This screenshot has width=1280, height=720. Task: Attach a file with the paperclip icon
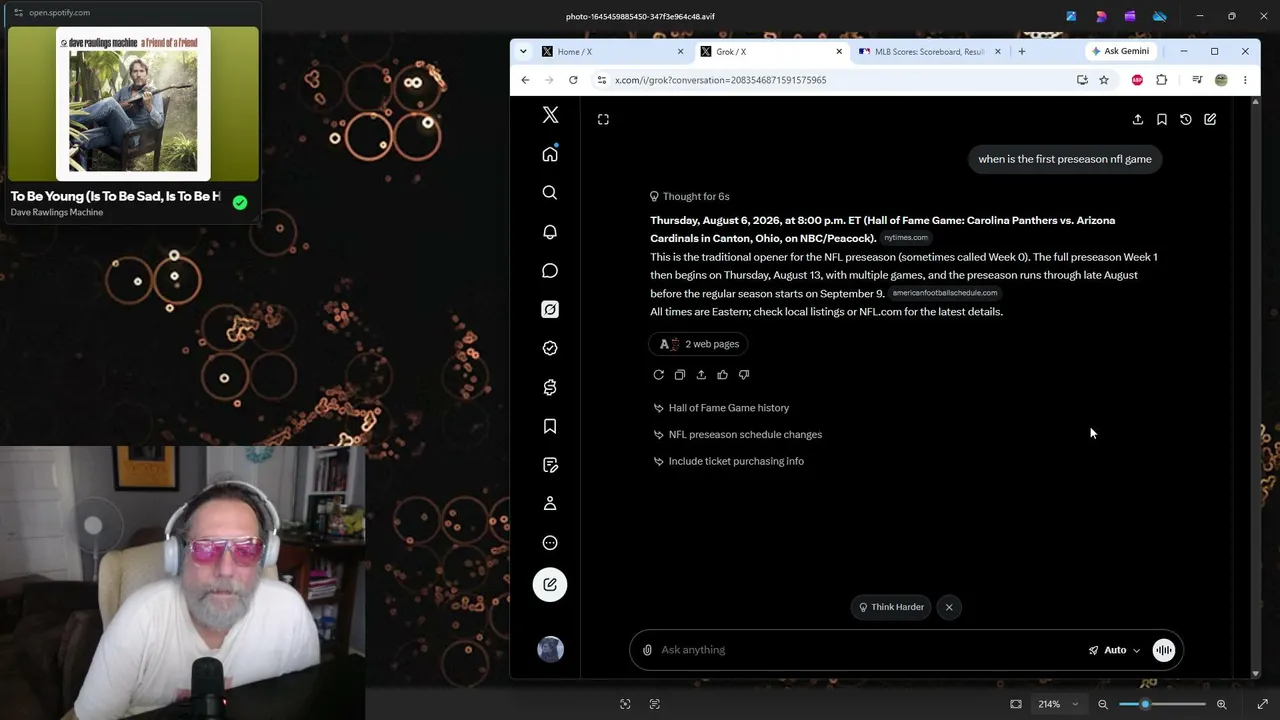647,650
